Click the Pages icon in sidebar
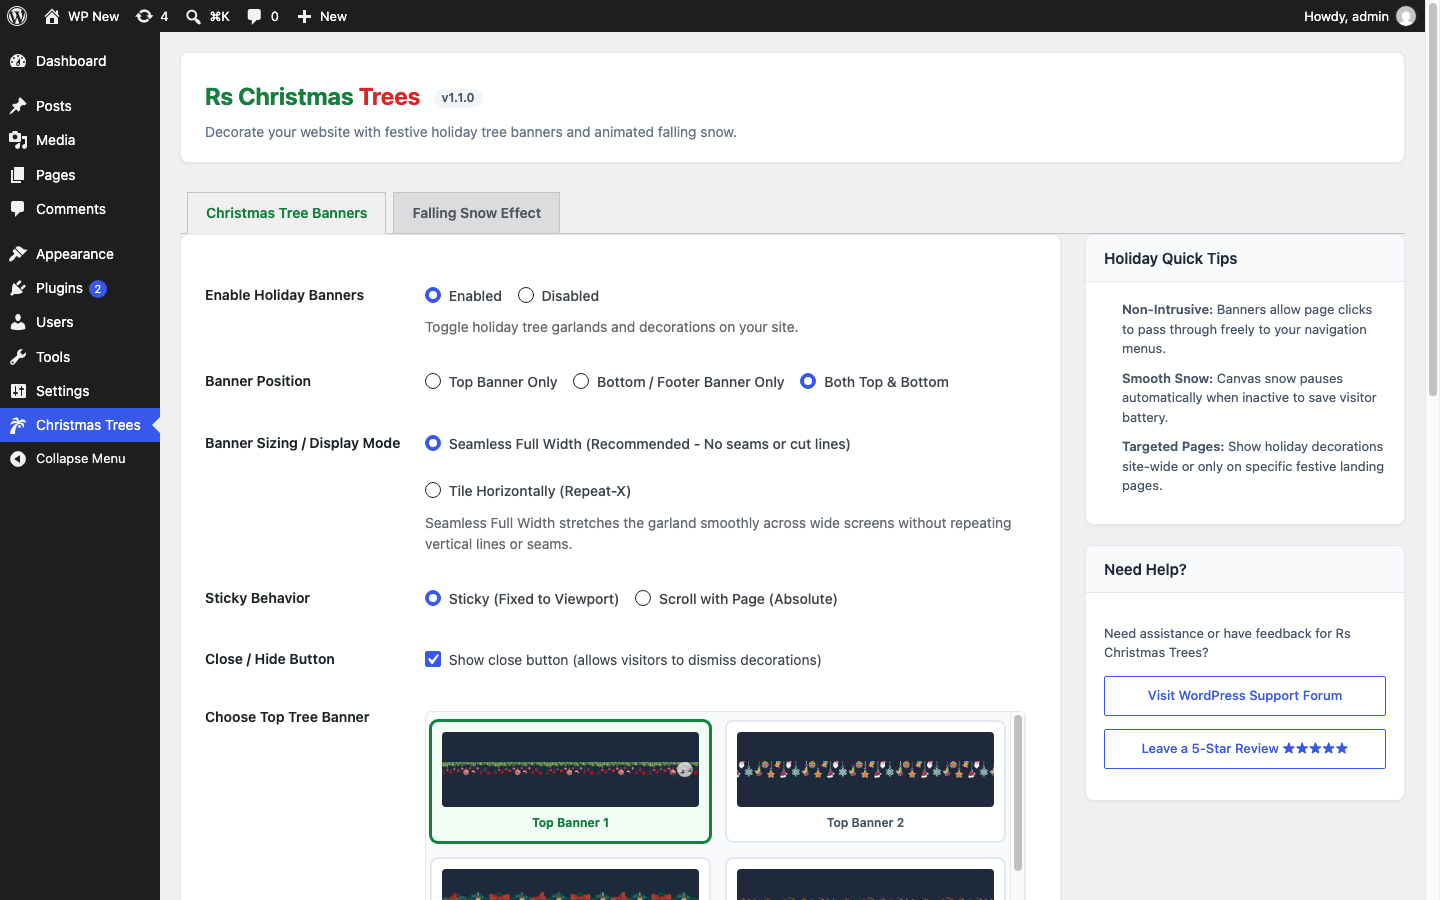This screenshot has height=900, width=1440. (x=18, y=175)
